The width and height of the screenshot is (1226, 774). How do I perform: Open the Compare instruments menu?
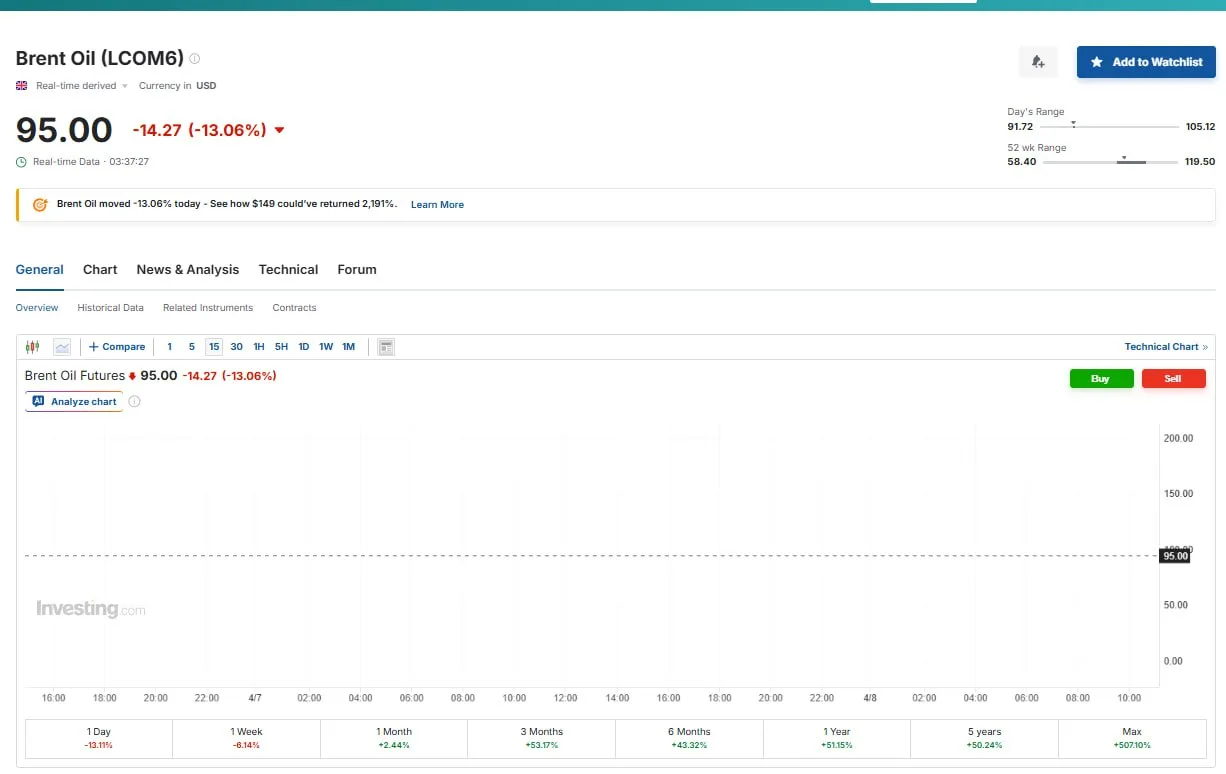(117, 347)
